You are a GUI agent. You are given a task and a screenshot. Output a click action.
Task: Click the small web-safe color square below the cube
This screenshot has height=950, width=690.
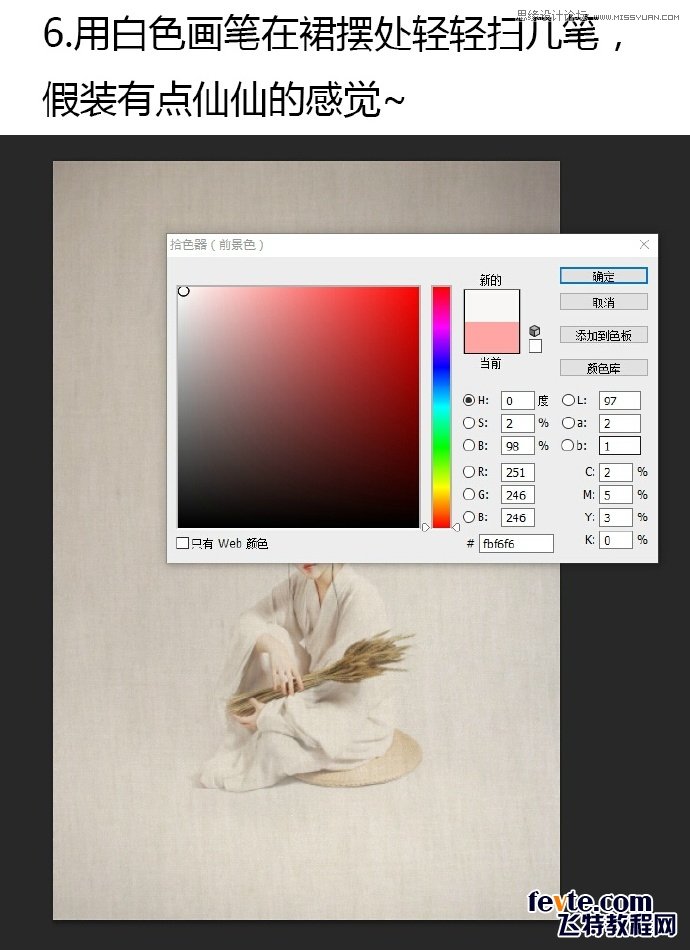535,346
